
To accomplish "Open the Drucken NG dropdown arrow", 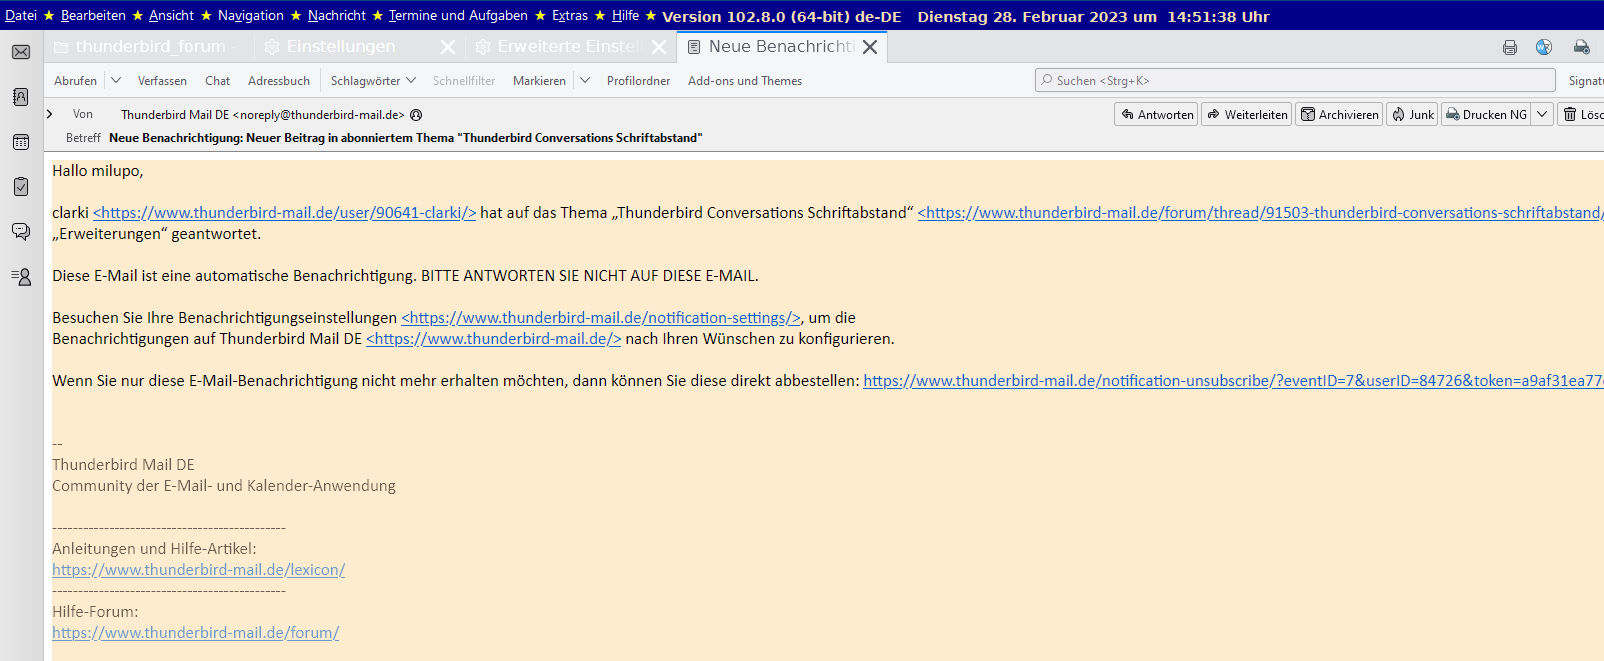I will pyautogui.click(x=1542, y=114).
